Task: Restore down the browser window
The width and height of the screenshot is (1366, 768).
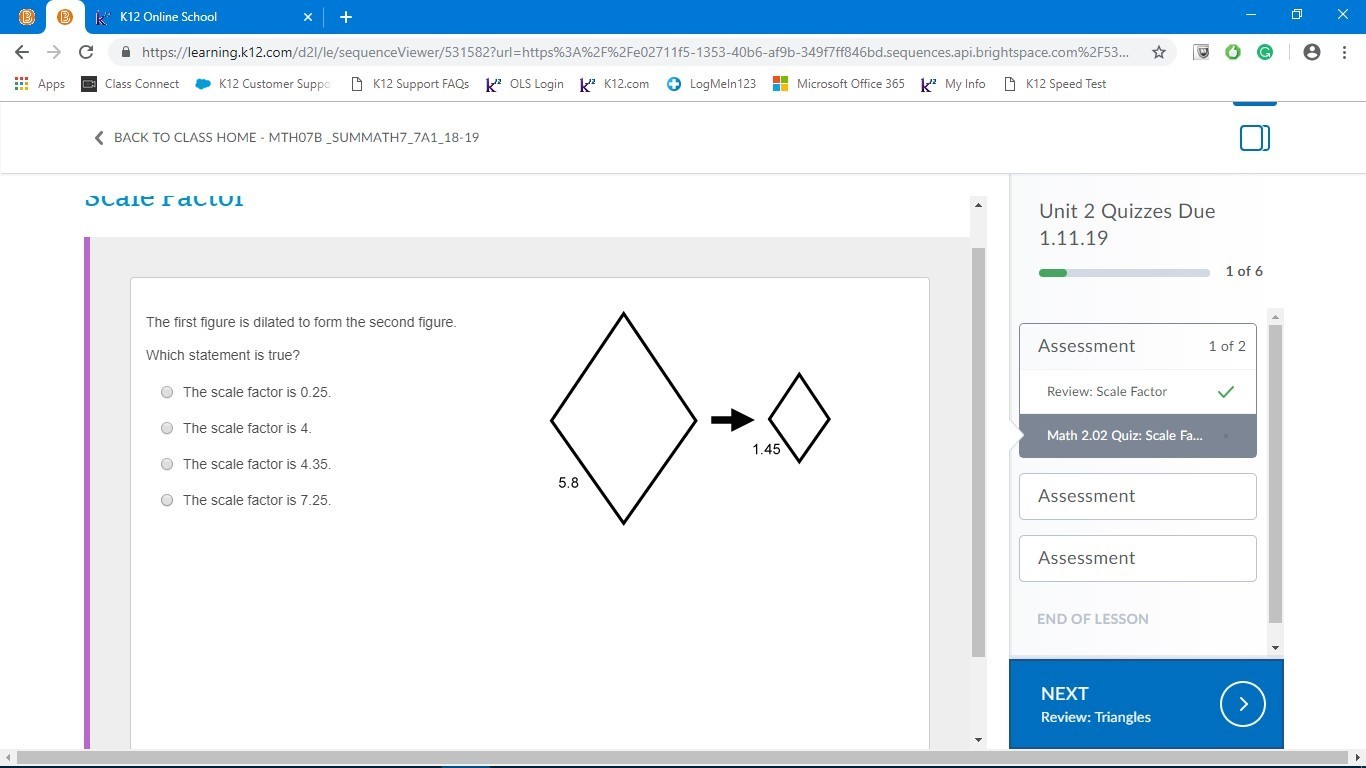Action: click(1297, 15)
